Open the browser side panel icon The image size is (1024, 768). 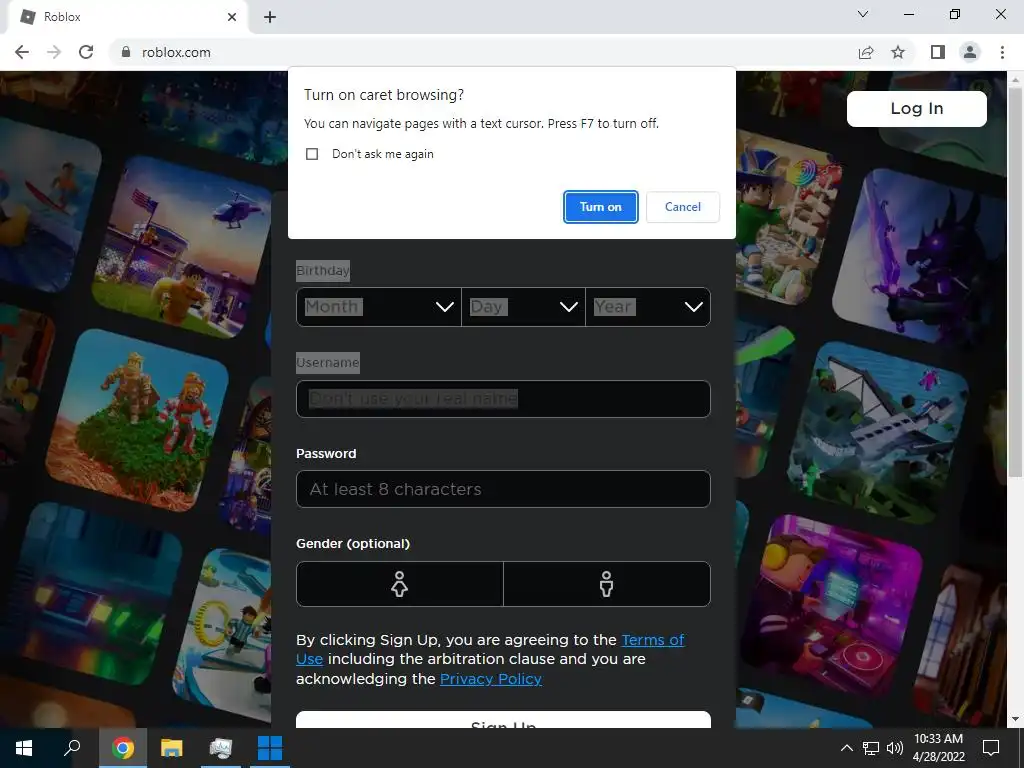[938, 52]
